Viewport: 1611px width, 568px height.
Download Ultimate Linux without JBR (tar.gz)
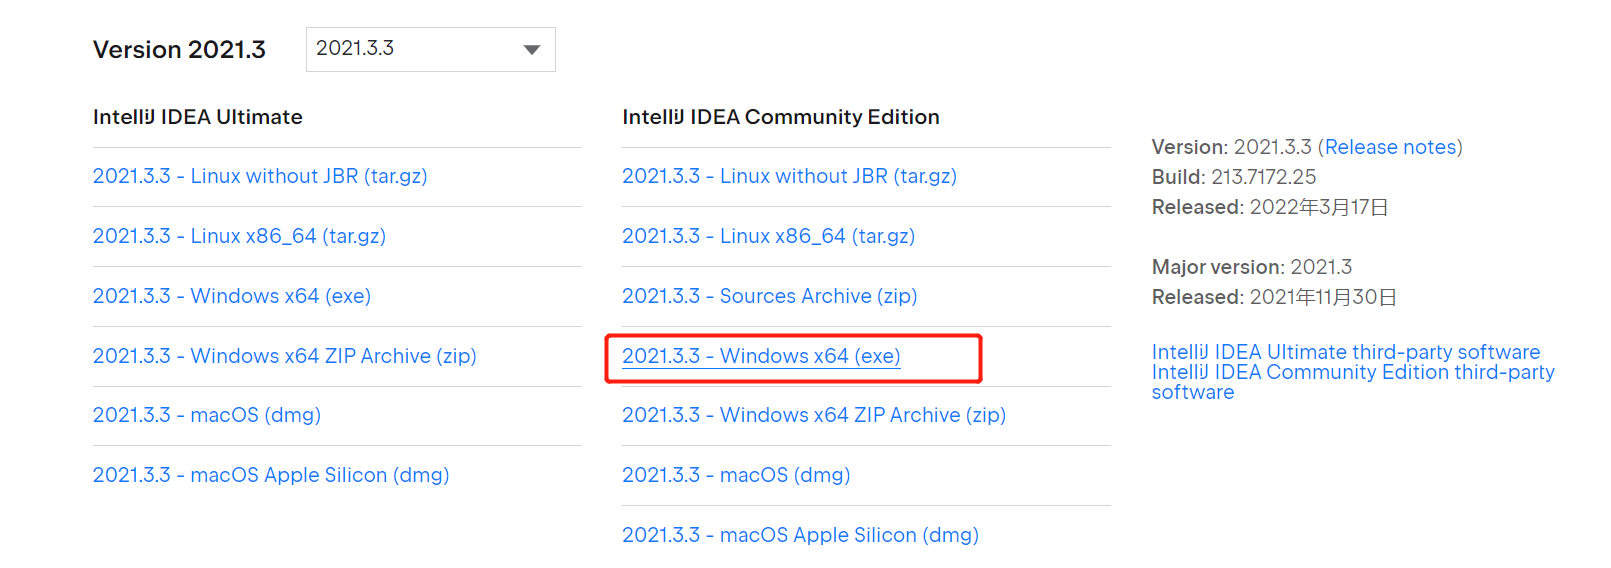coord(260,177)
